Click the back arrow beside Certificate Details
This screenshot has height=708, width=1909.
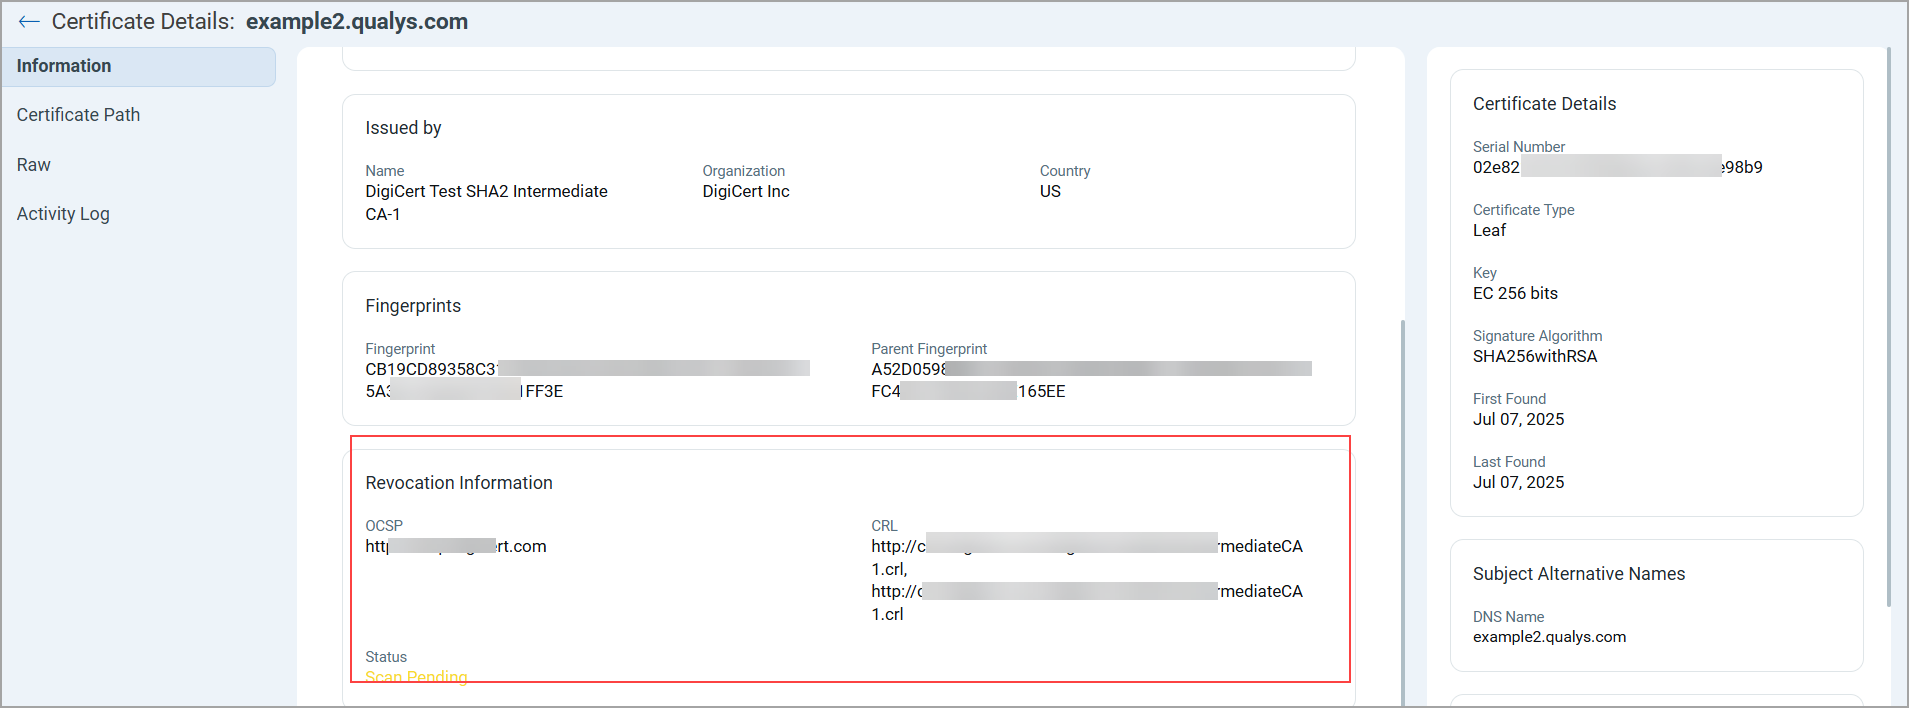point(28,22)
